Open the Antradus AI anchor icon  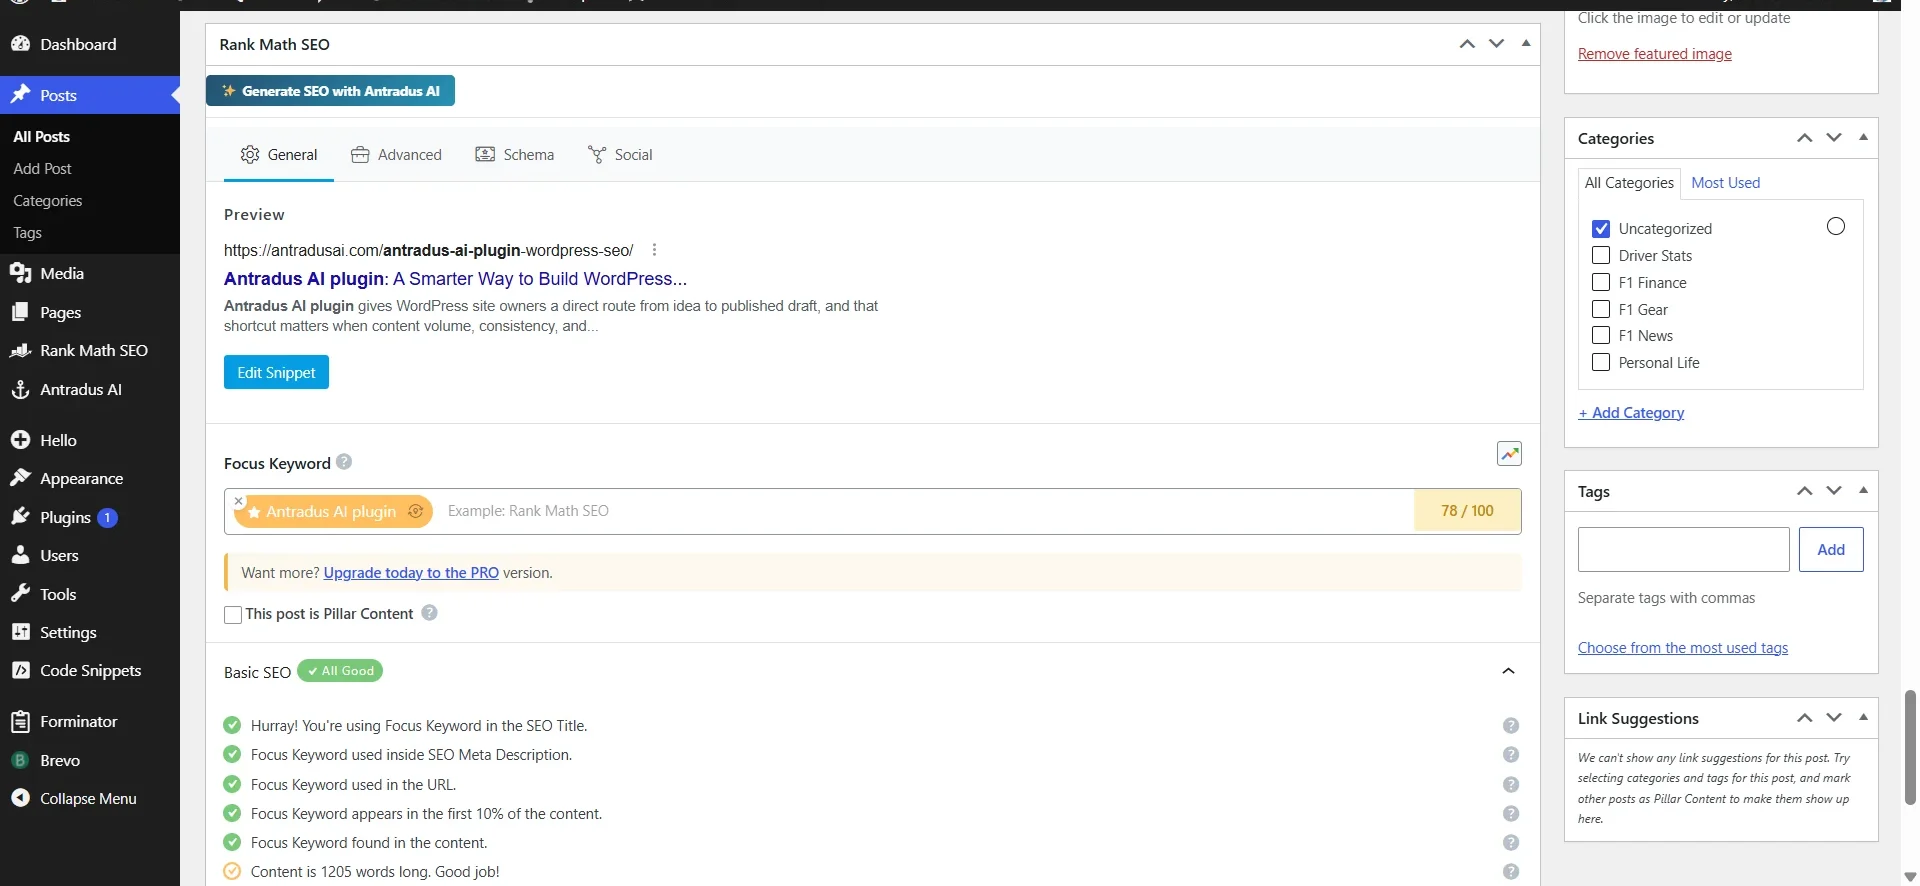tap(20, 389)
